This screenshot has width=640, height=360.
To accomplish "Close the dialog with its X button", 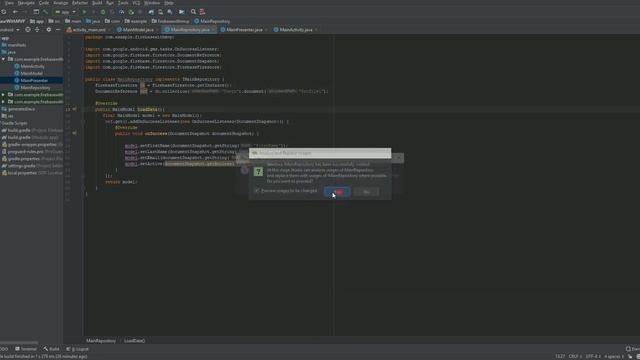I will [399, 158].
